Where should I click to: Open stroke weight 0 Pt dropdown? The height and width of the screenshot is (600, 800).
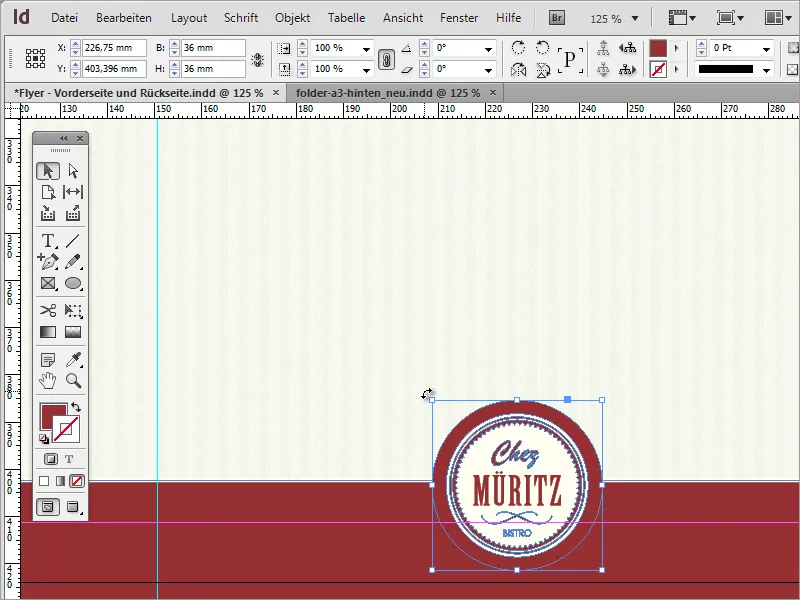tap(766, 49)
